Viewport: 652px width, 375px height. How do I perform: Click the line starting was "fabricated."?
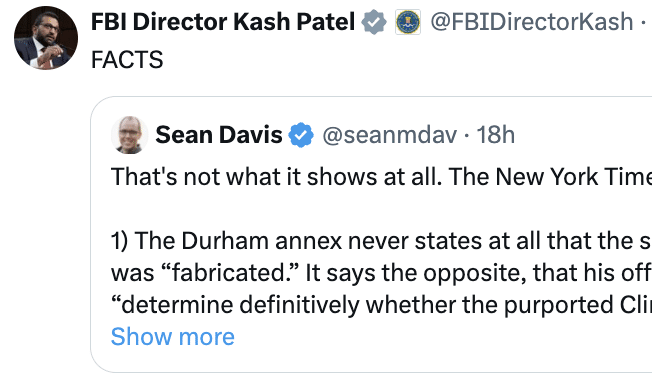coord(381,273)
